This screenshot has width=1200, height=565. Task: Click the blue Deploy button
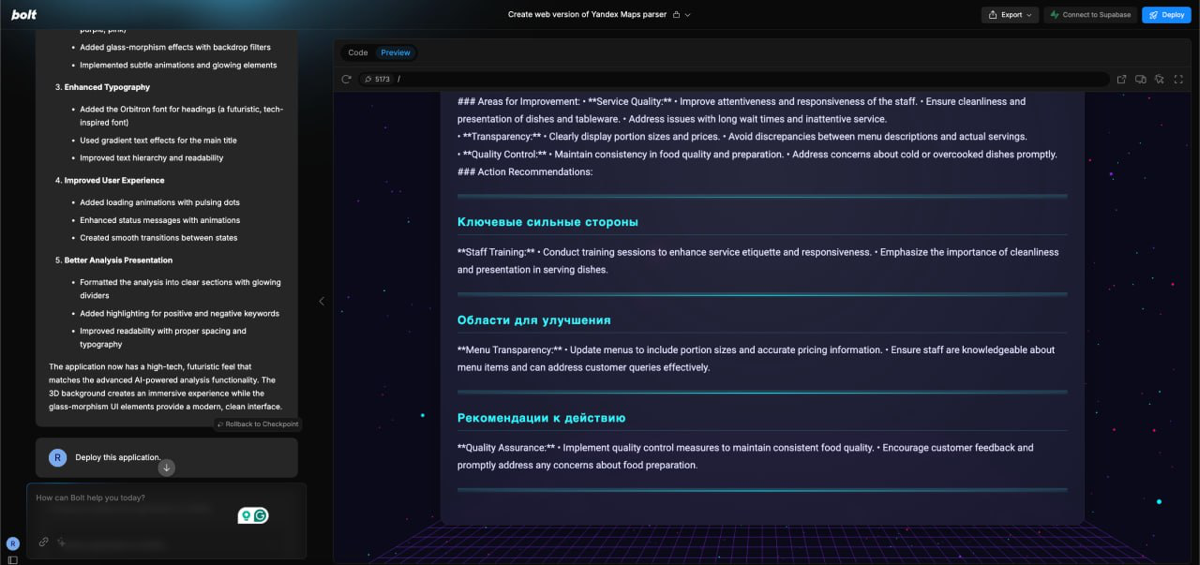tap(1165, 15)
